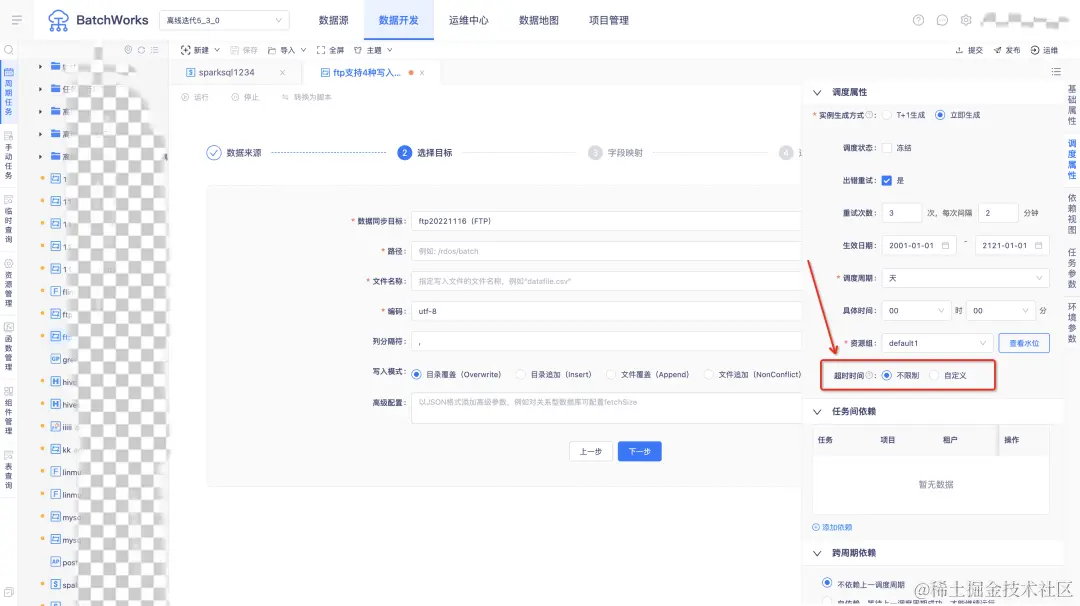Open the 主题 theme dropdown
Image resolution: width=1080 pixels, height=606 pixels.
click(373, 50)
